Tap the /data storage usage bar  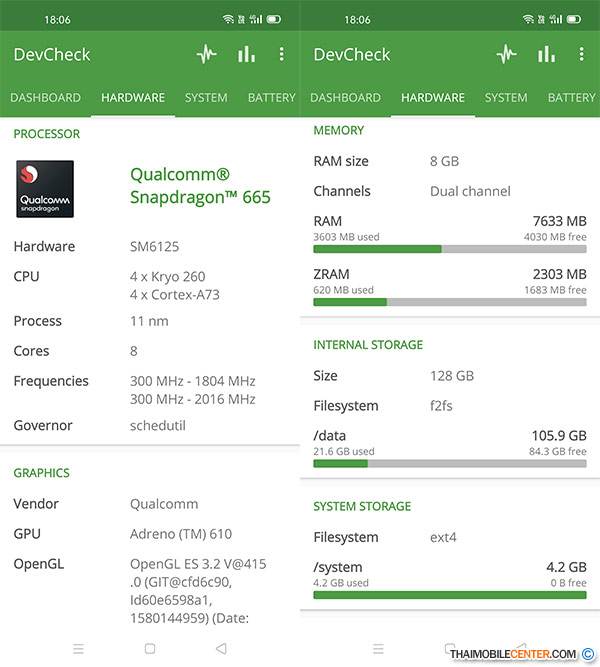tap(450, 464)
